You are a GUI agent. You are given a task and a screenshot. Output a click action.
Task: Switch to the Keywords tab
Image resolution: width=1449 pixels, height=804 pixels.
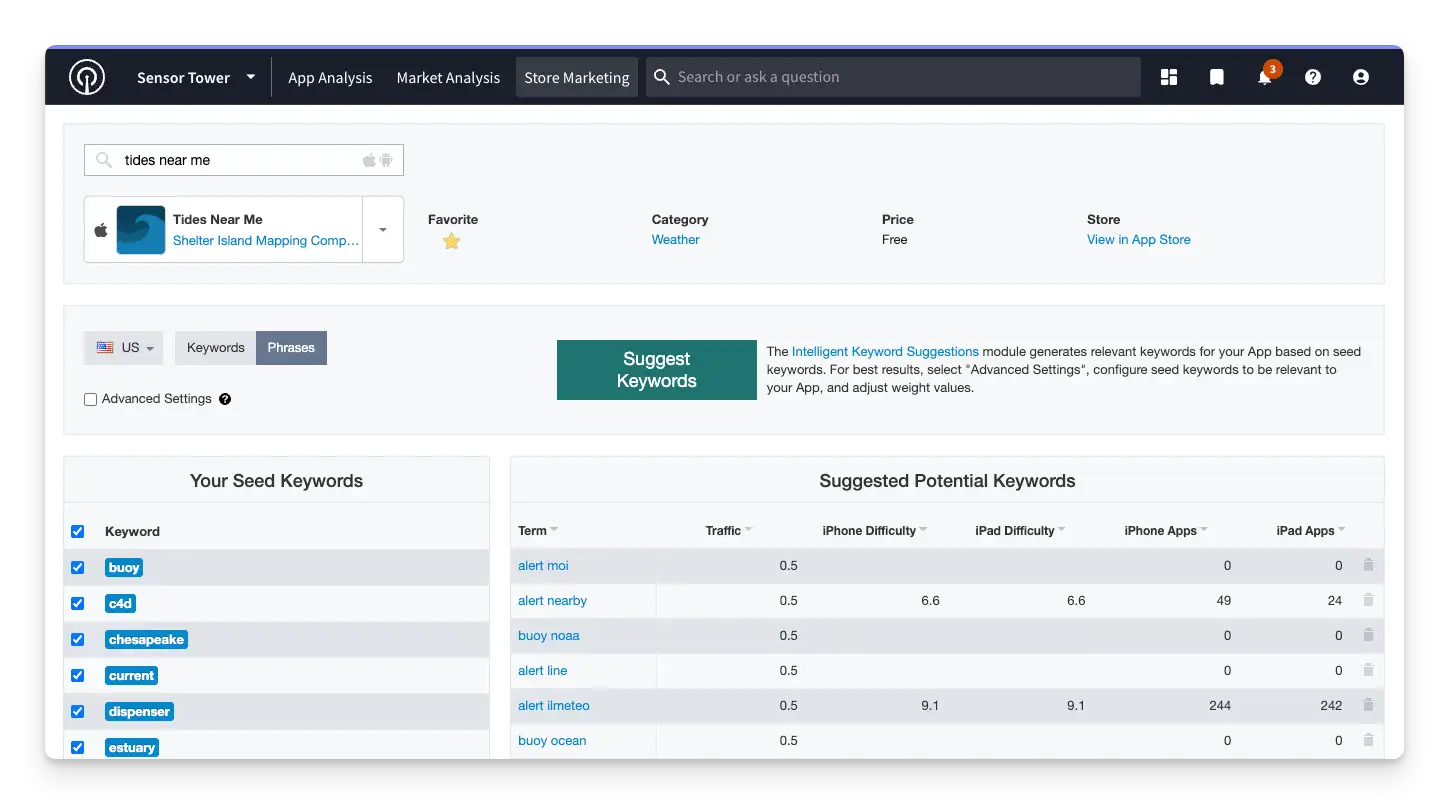coord(216,348)
